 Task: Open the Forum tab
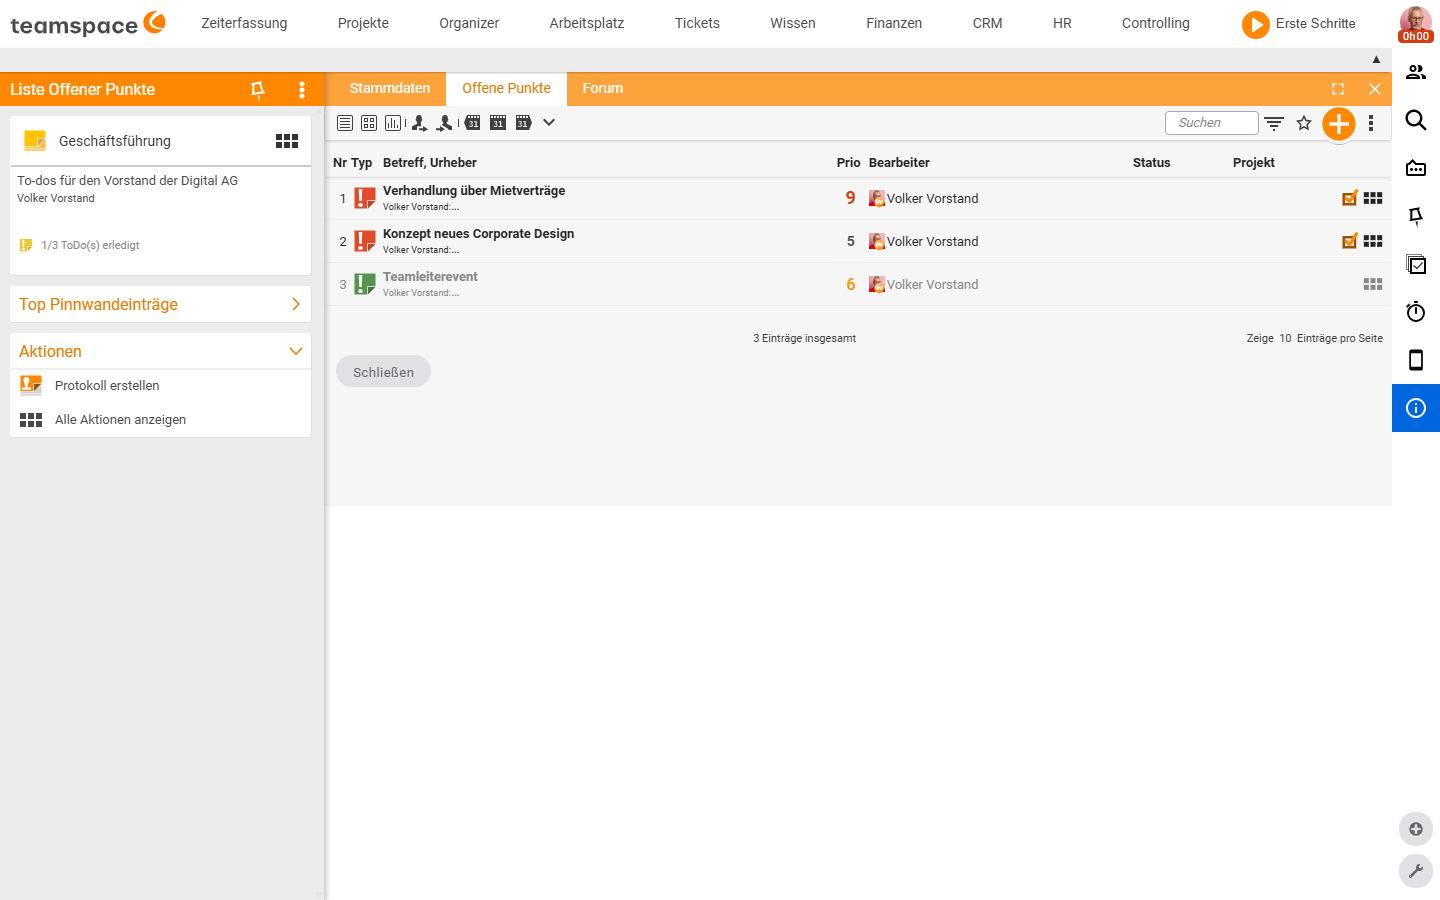pyautogui.click(x=603, y=89)
